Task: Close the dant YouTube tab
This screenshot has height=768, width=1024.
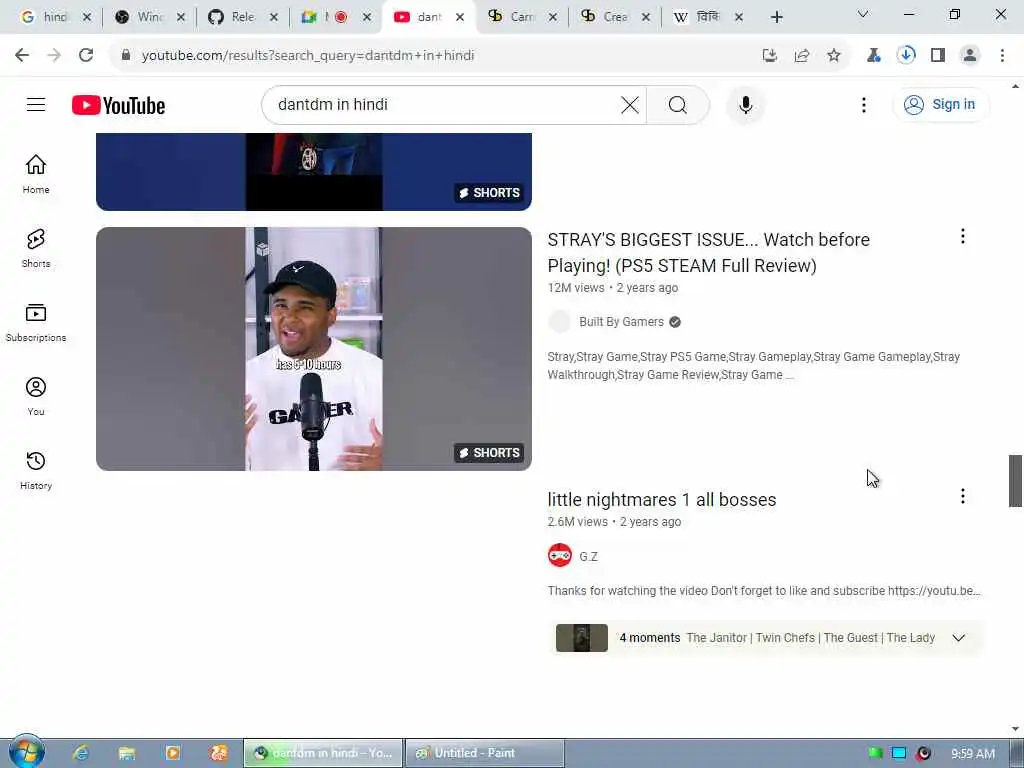Action: (460, 18)
